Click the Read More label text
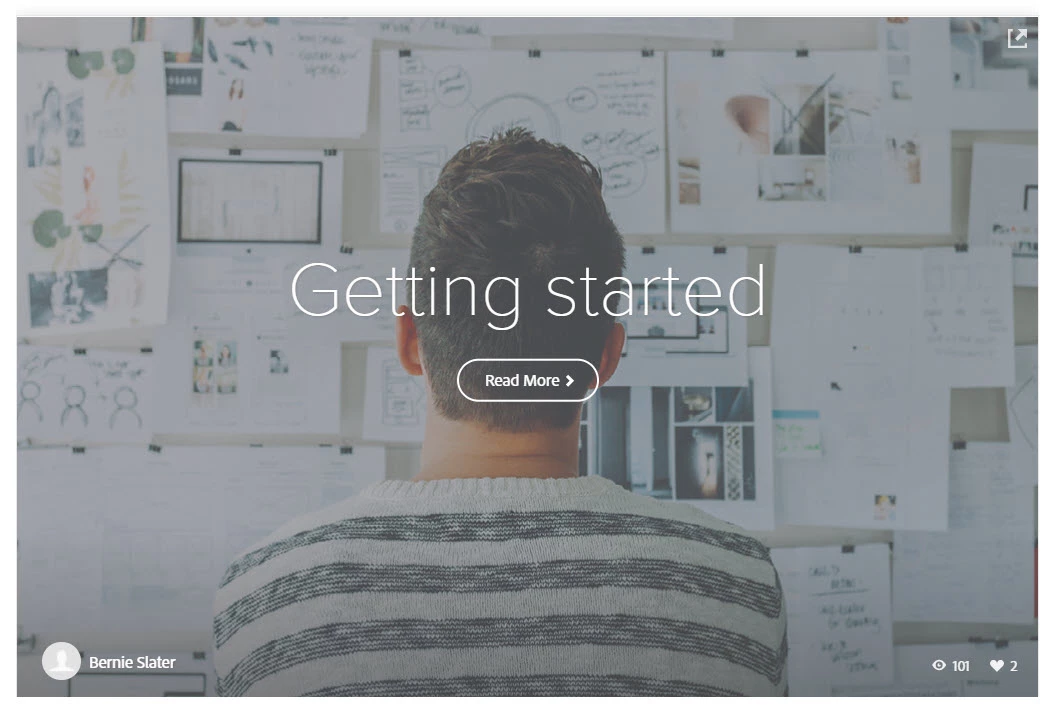 (x=522, y=380)
